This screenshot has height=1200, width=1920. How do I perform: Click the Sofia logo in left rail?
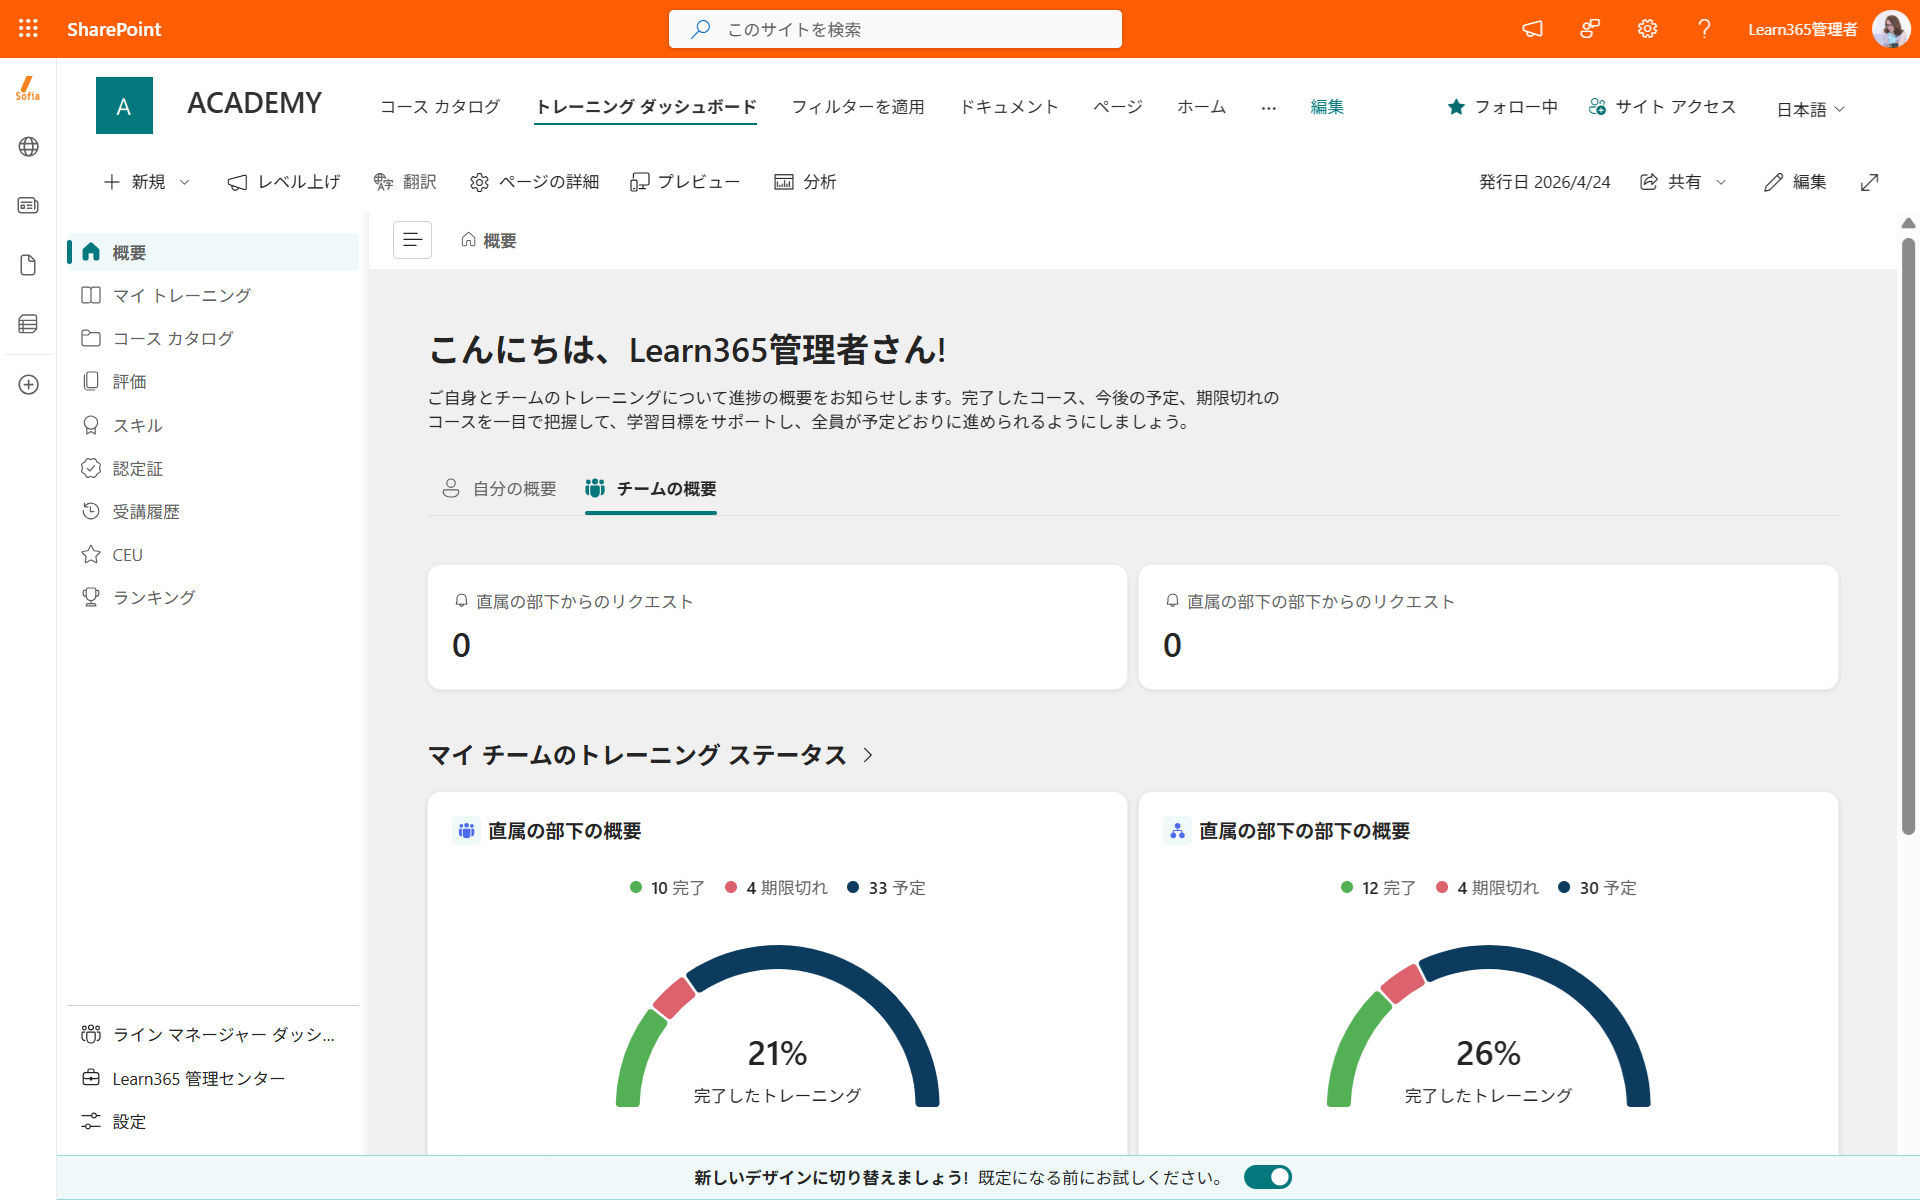tap(28, 89)
